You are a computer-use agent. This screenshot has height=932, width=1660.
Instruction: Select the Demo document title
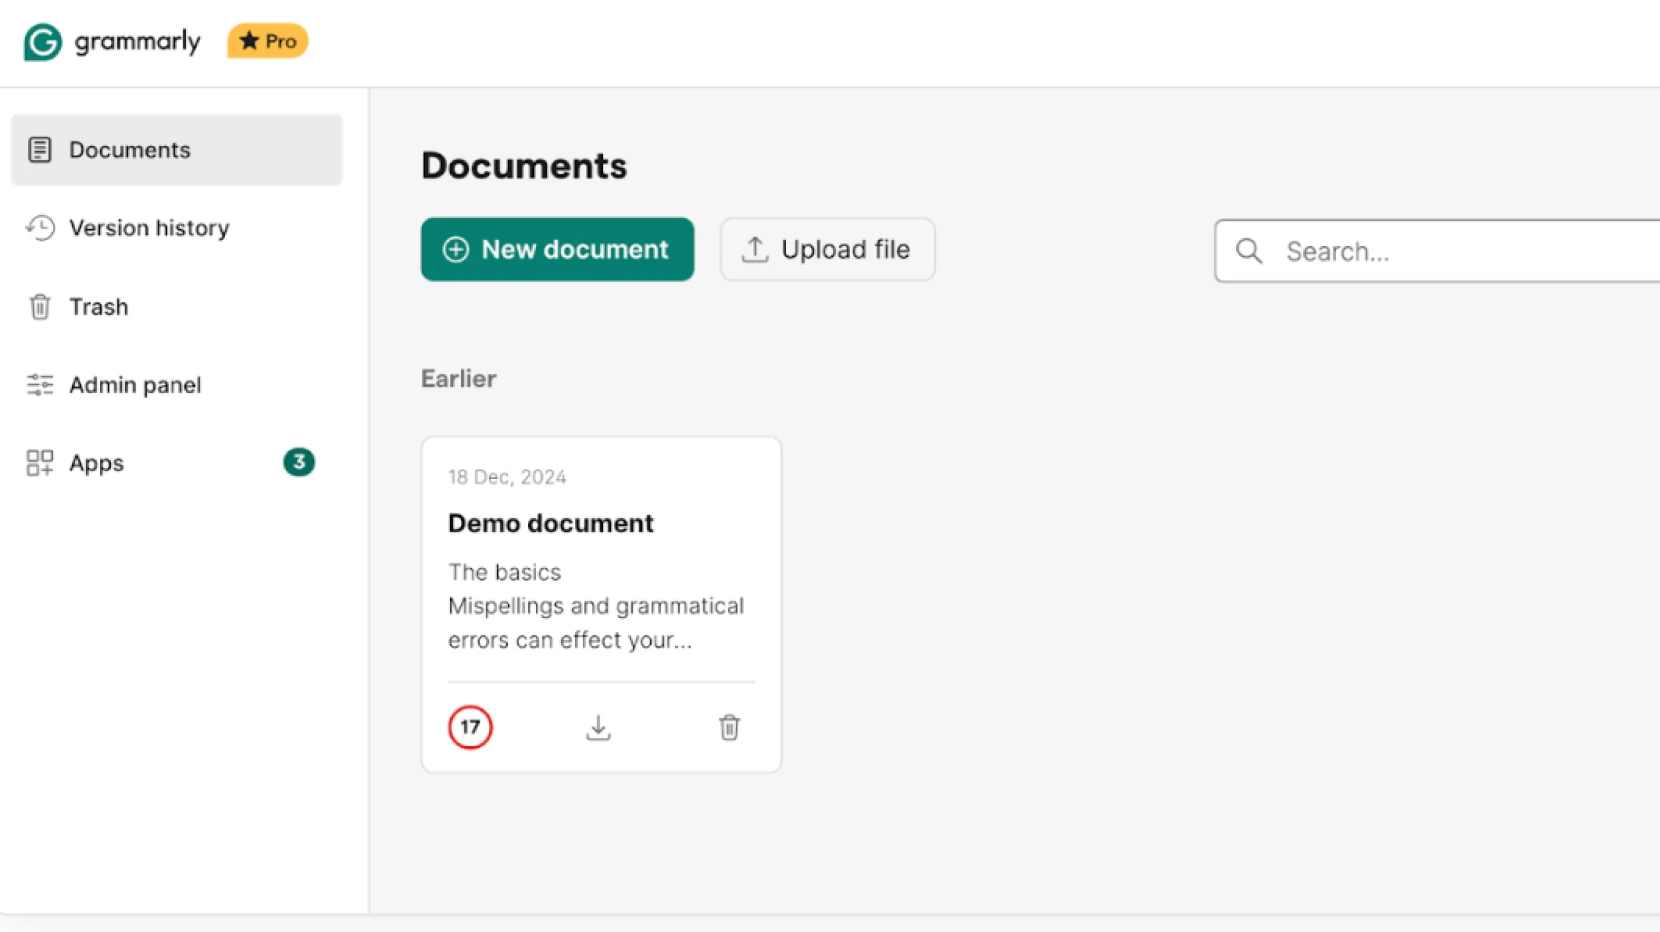(550, 522)
